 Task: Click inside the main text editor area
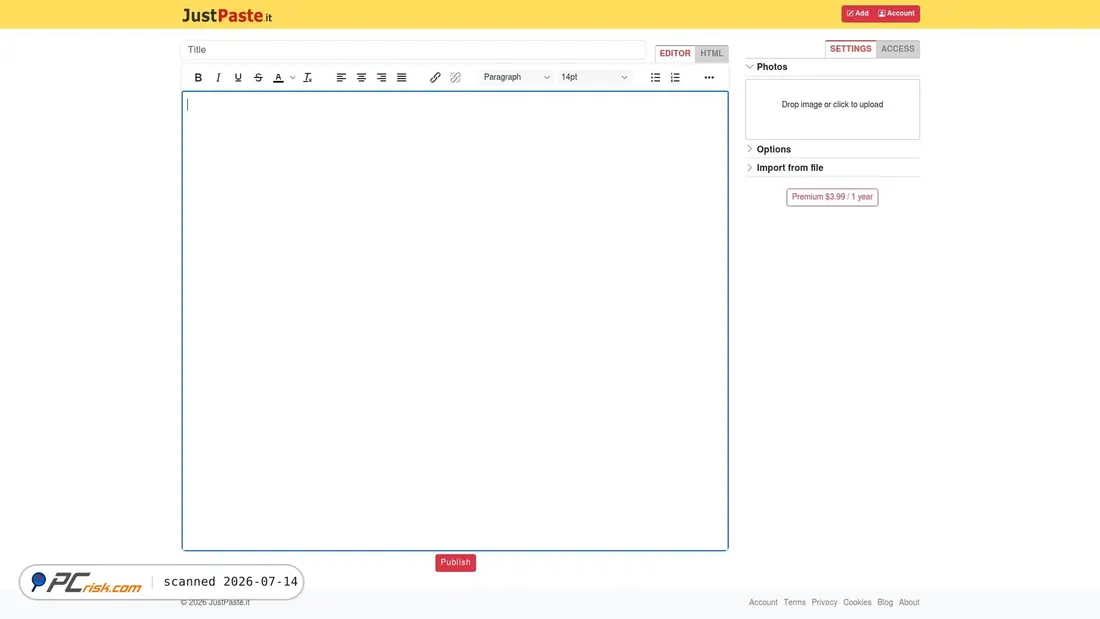pos(455,321)
